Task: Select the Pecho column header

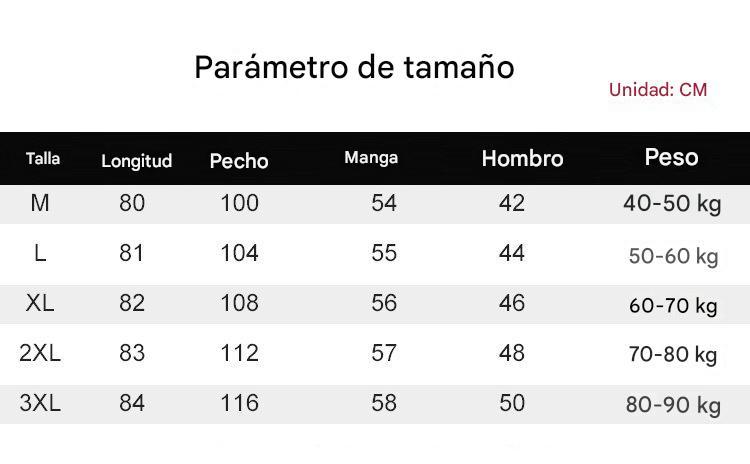Action: (x=239, y=160)
